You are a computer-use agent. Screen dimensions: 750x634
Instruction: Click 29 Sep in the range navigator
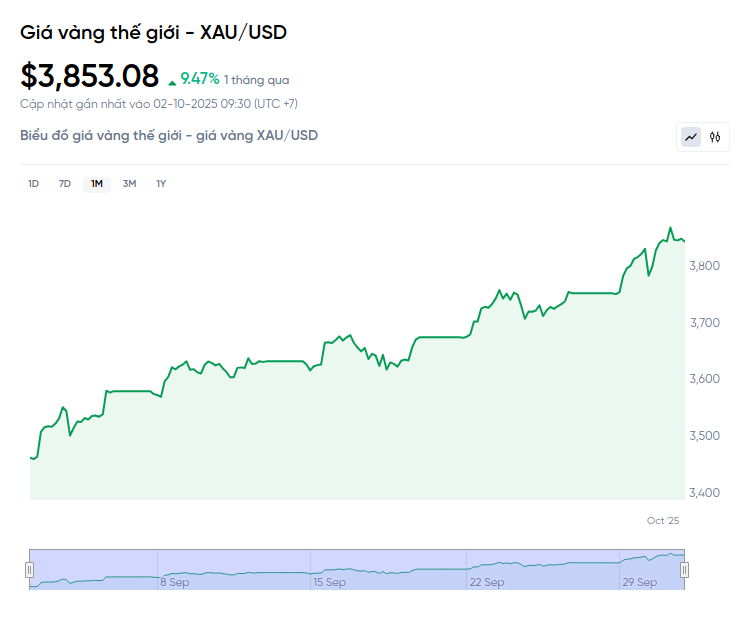[640, 582]
